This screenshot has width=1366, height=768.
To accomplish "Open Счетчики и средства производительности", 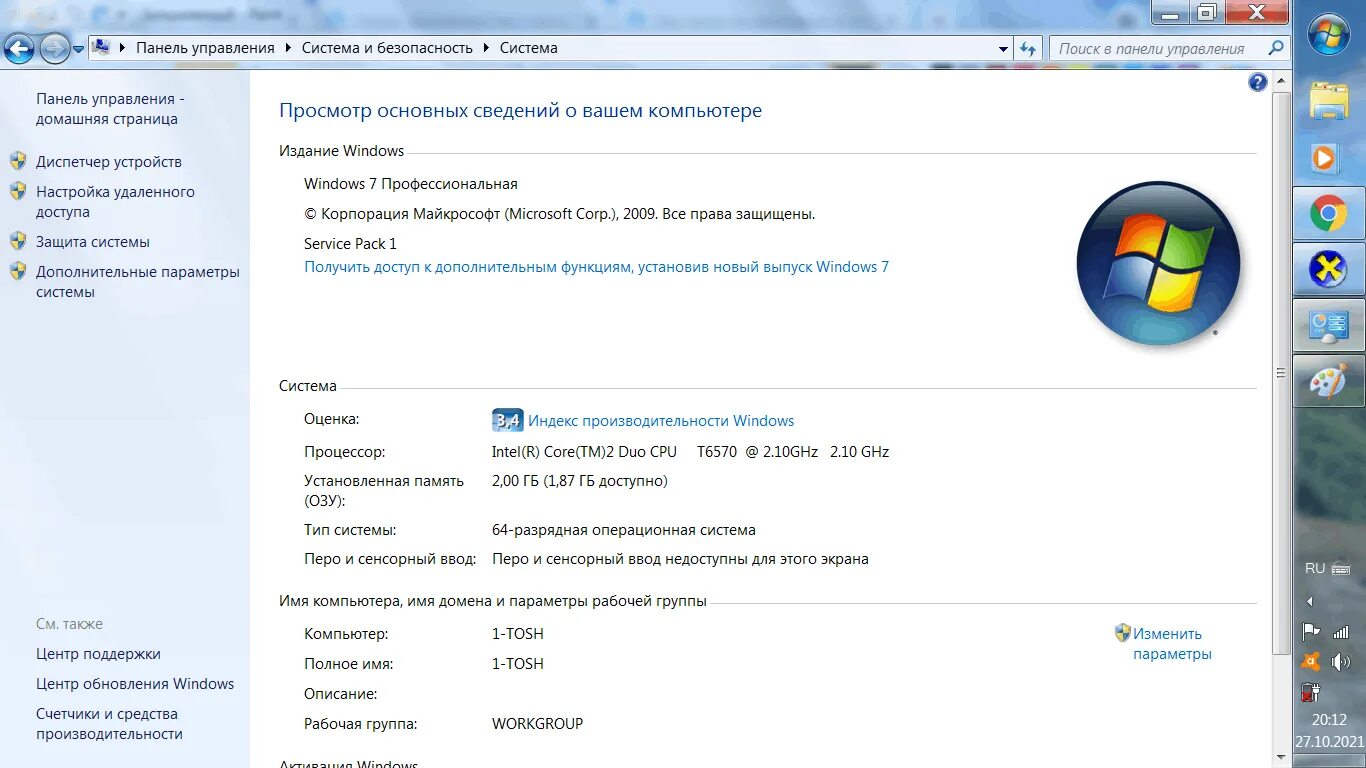I will [109, 723].
